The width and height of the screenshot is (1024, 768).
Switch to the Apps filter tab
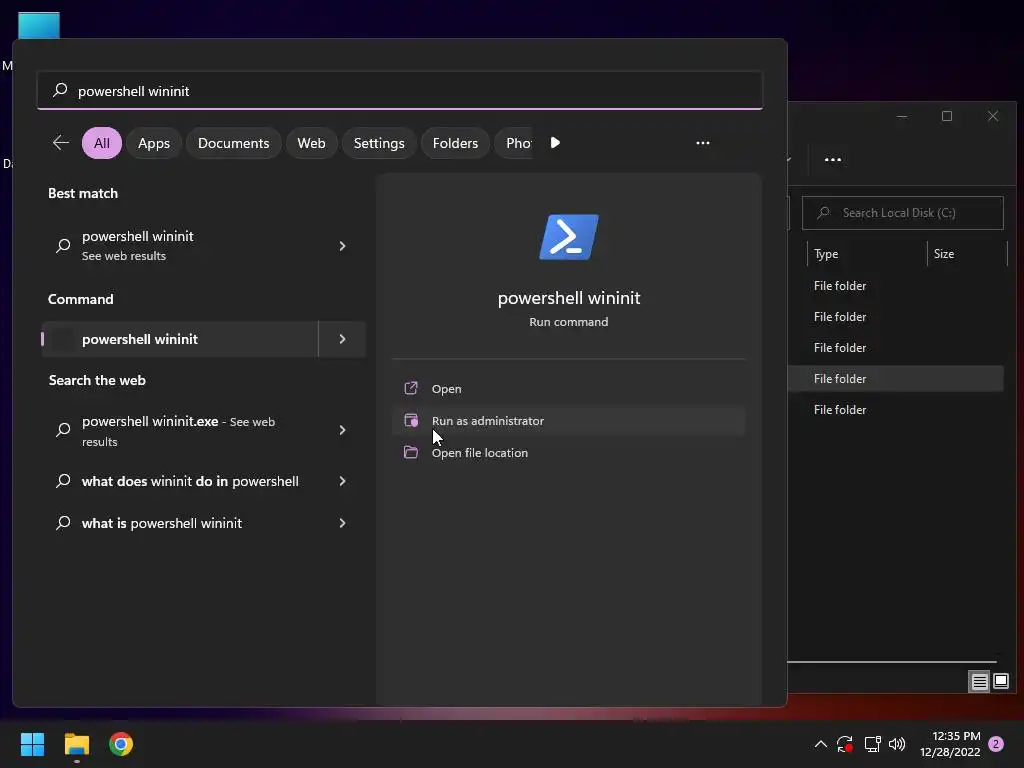154,143
